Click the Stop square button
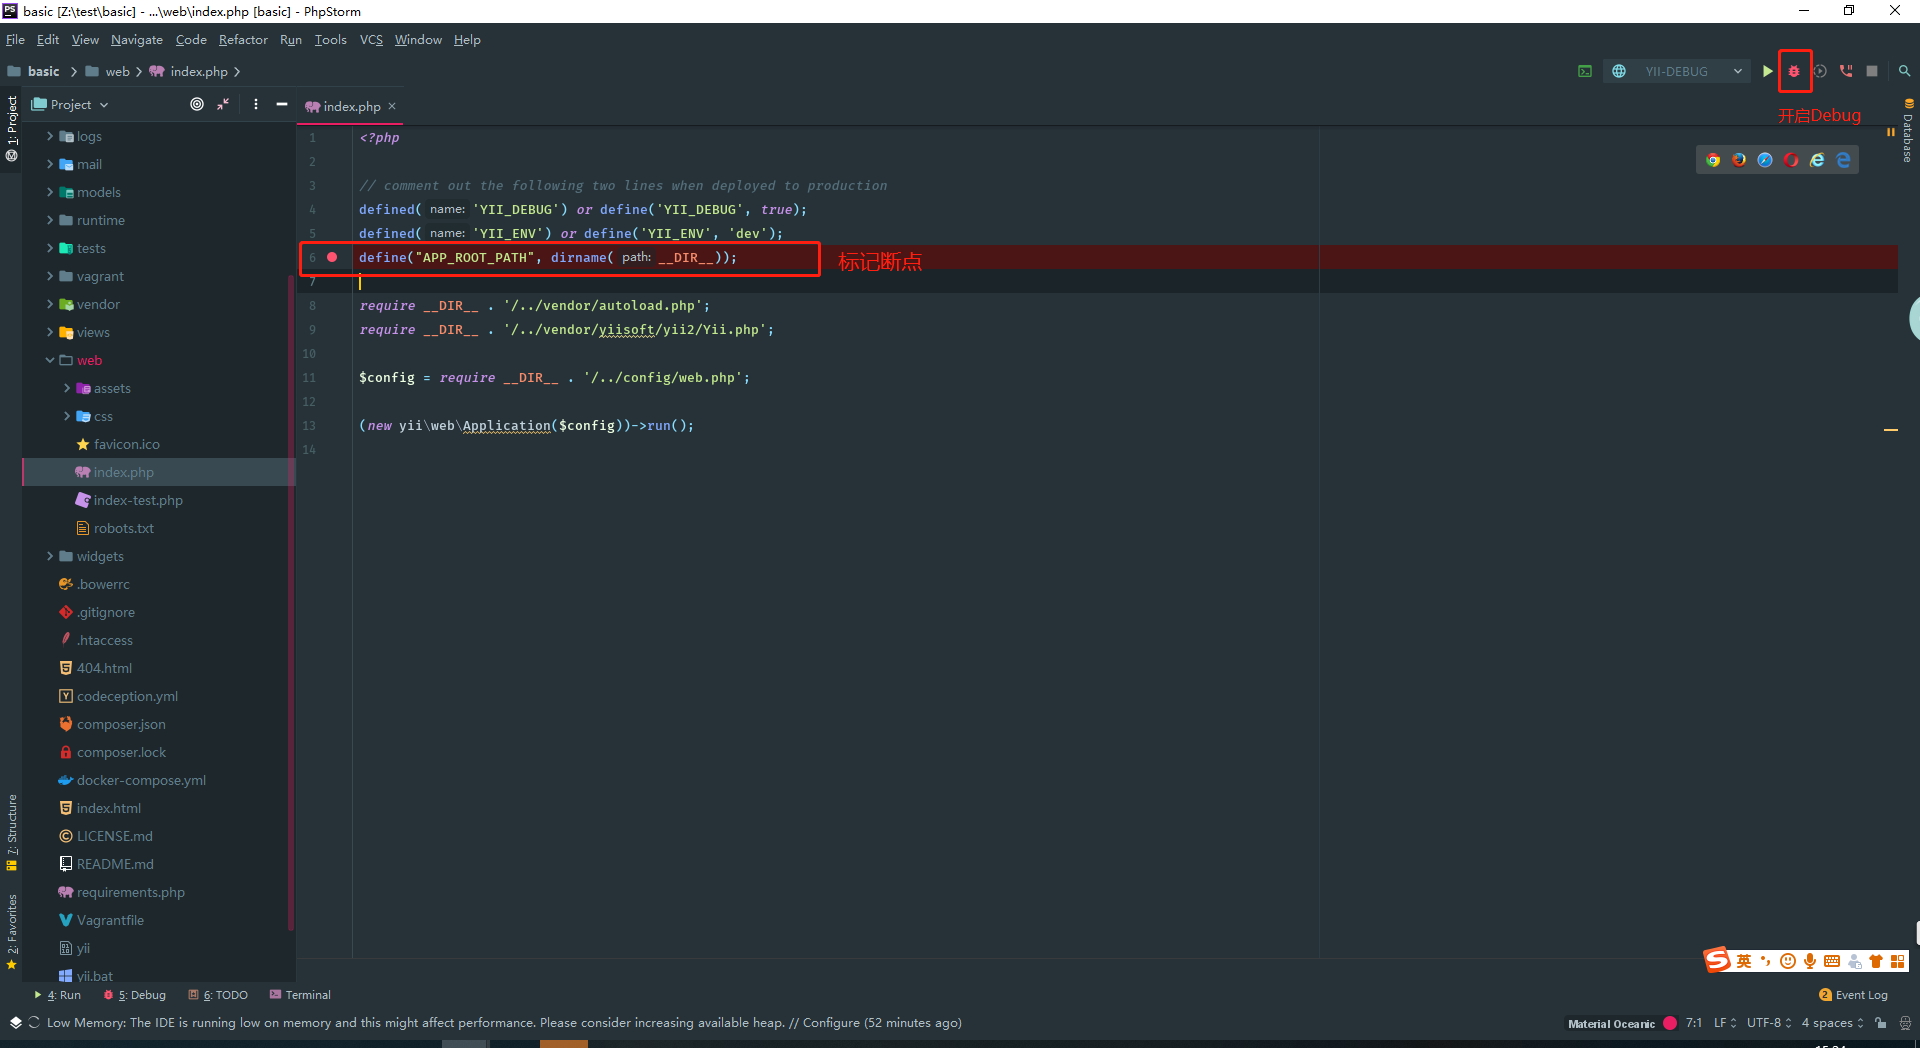Viewport: 1920px width, 1048px height. pyautogui.click(x=1872, y=71)
